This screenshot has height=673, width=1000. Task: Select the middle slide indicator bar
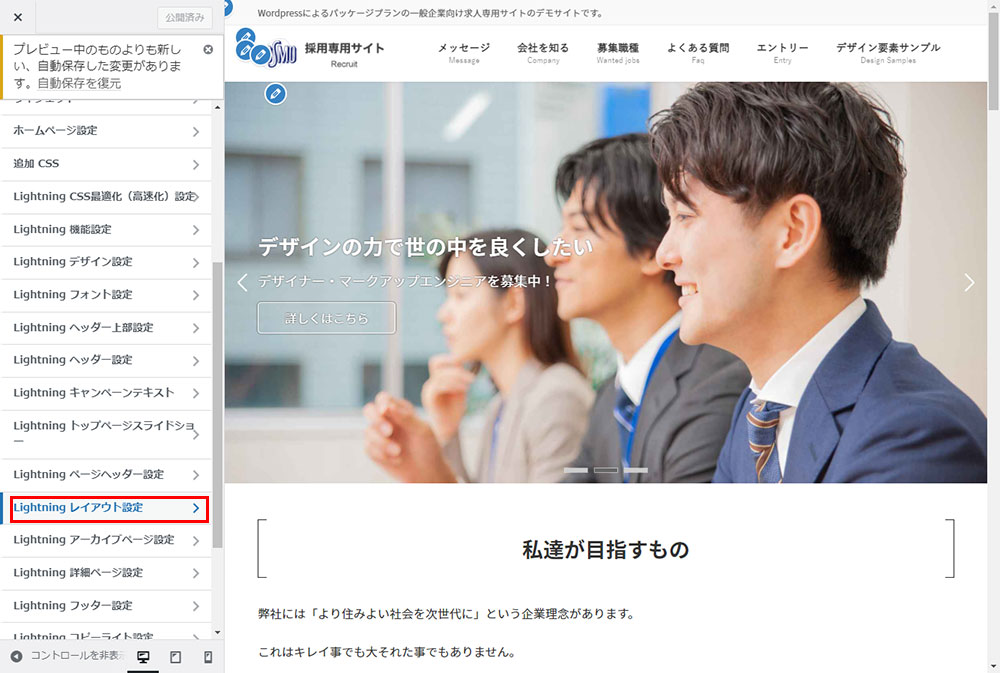(606, 469)
